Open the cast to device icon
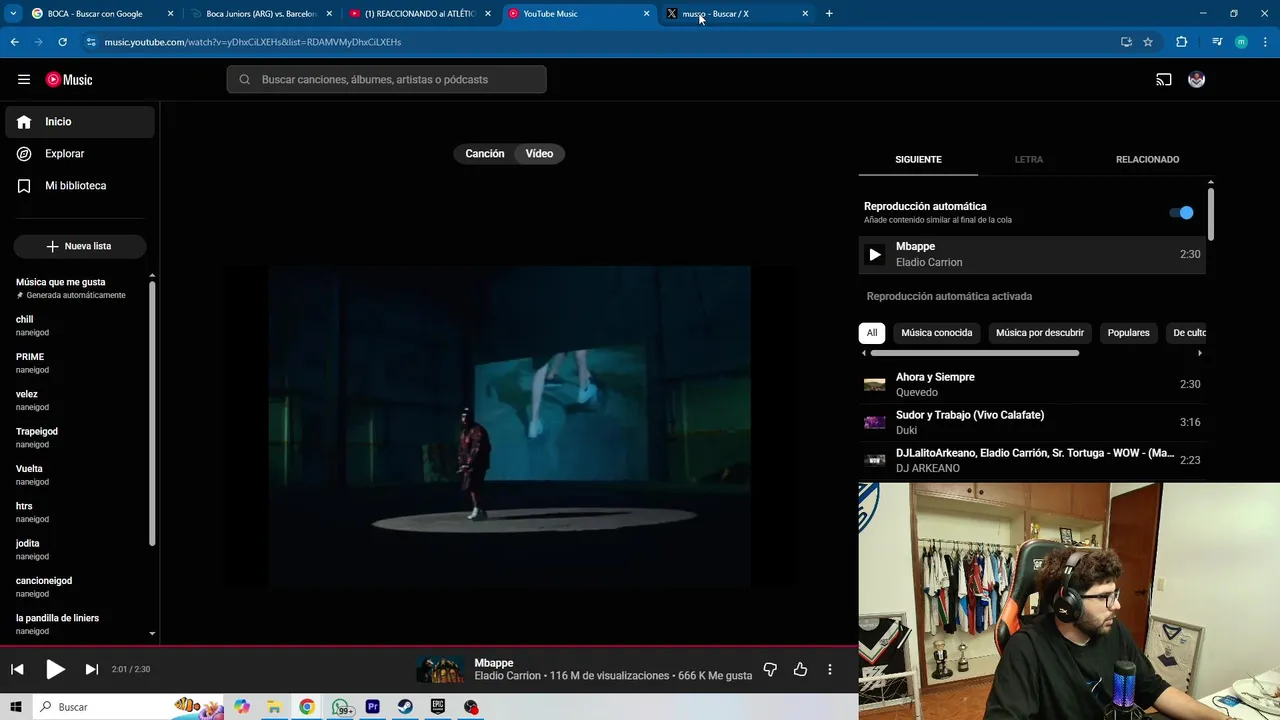The width and height of the screenshot is (1280, 720). coord(1164,80)
